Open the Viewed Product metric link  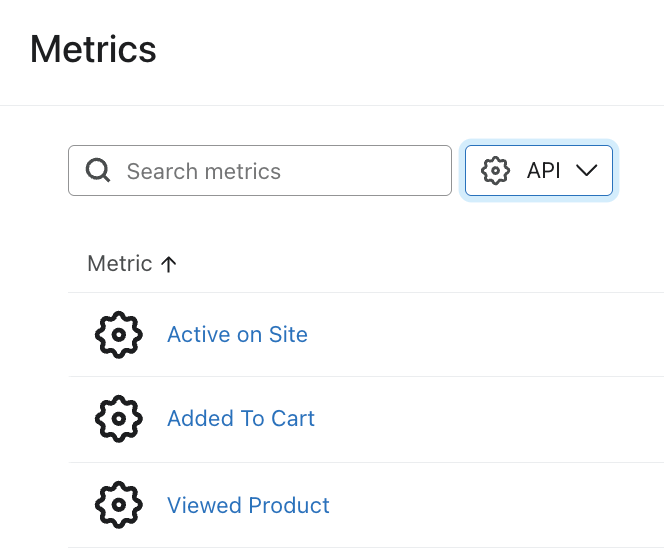(x=248, y=505)
